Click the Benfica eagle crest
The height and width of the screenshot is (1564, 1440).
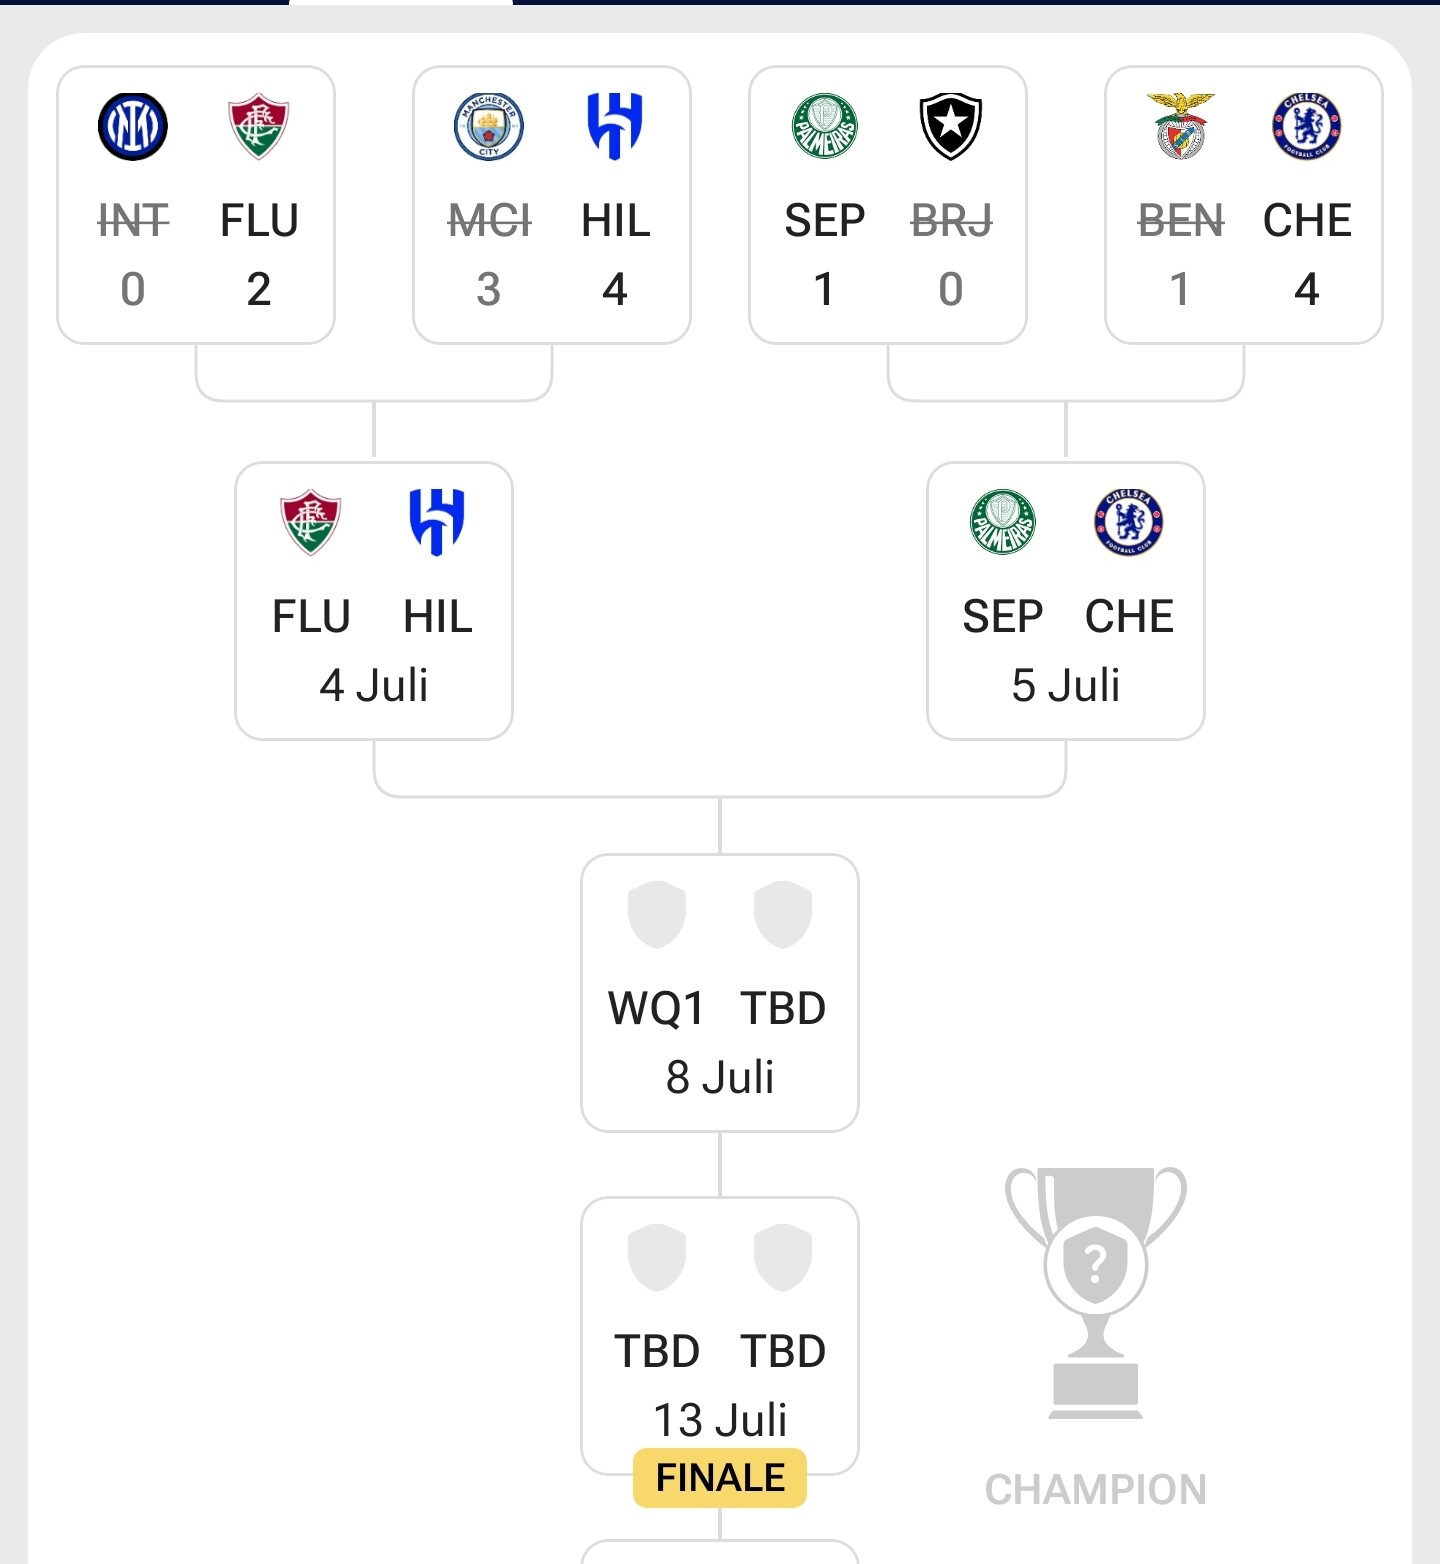click(x=1181, y=127)
